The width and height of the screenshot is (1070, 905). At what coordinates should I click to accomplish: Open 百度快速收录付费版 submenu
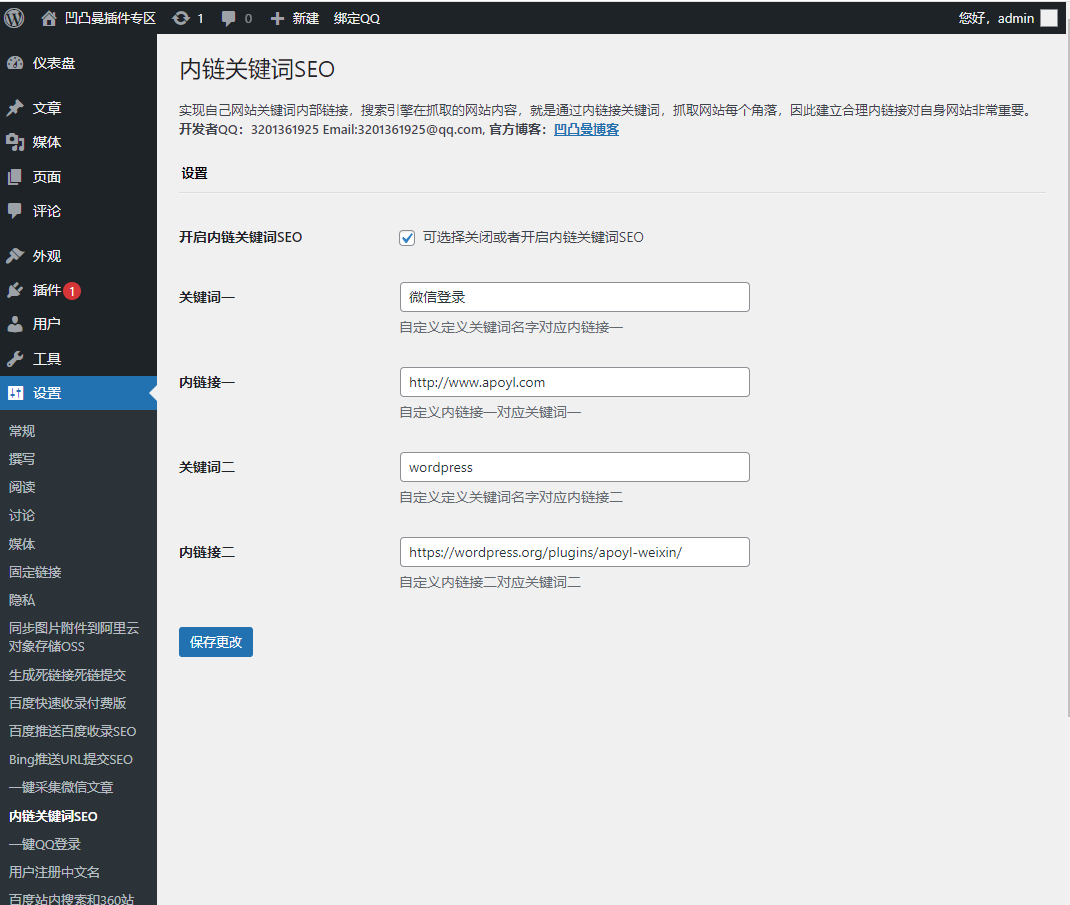(68, 703)
